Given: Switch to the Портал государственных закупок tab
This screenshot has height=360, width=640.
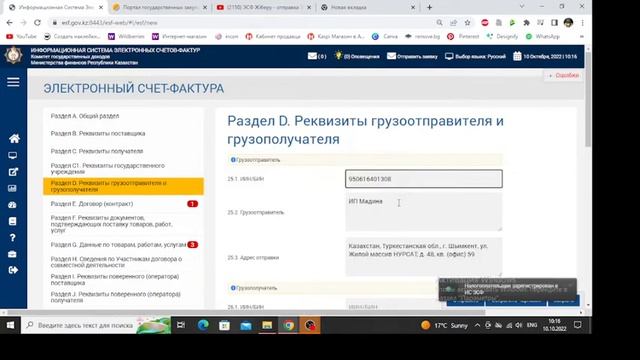Looking at the screenshot, I should coord(160,7).
